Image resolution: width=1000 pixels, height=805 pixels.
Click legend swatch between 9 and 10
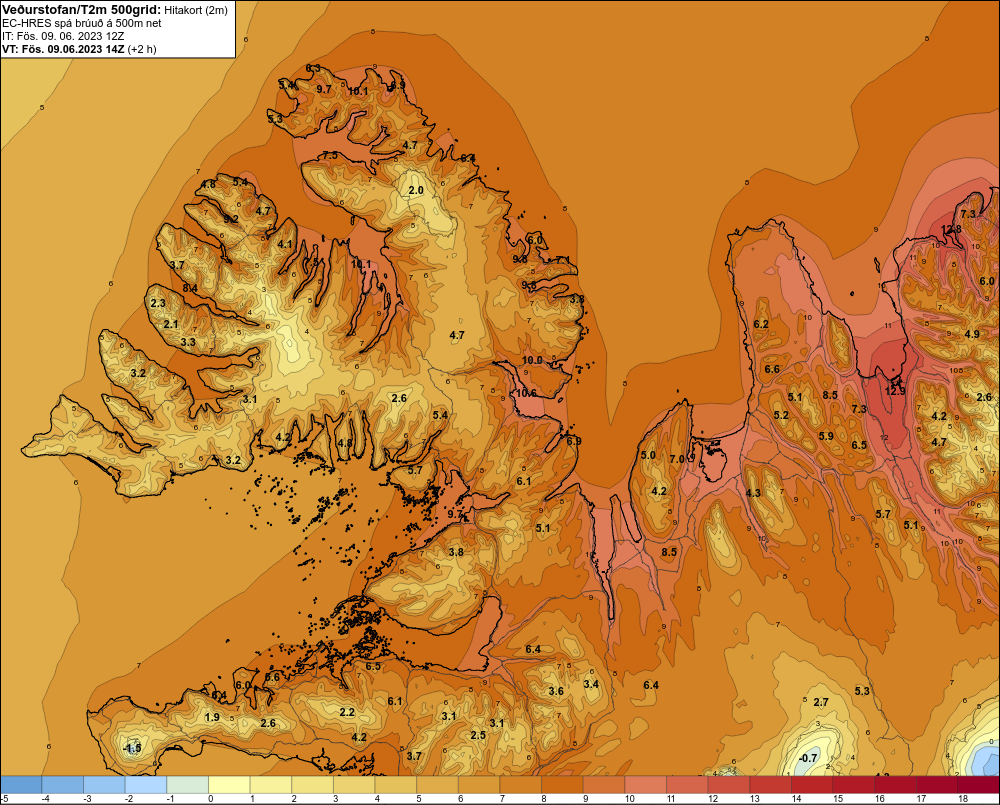tap(605, 784)
